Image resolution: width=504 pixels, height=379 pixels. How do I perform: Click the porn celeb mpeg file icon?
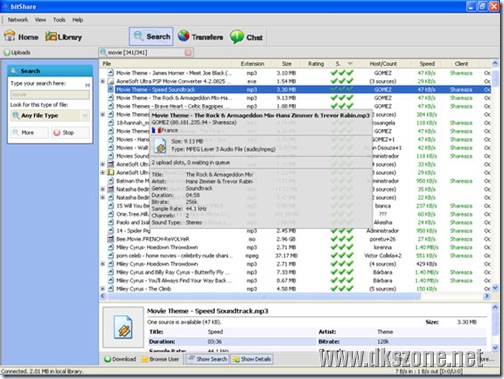(111, 255)
